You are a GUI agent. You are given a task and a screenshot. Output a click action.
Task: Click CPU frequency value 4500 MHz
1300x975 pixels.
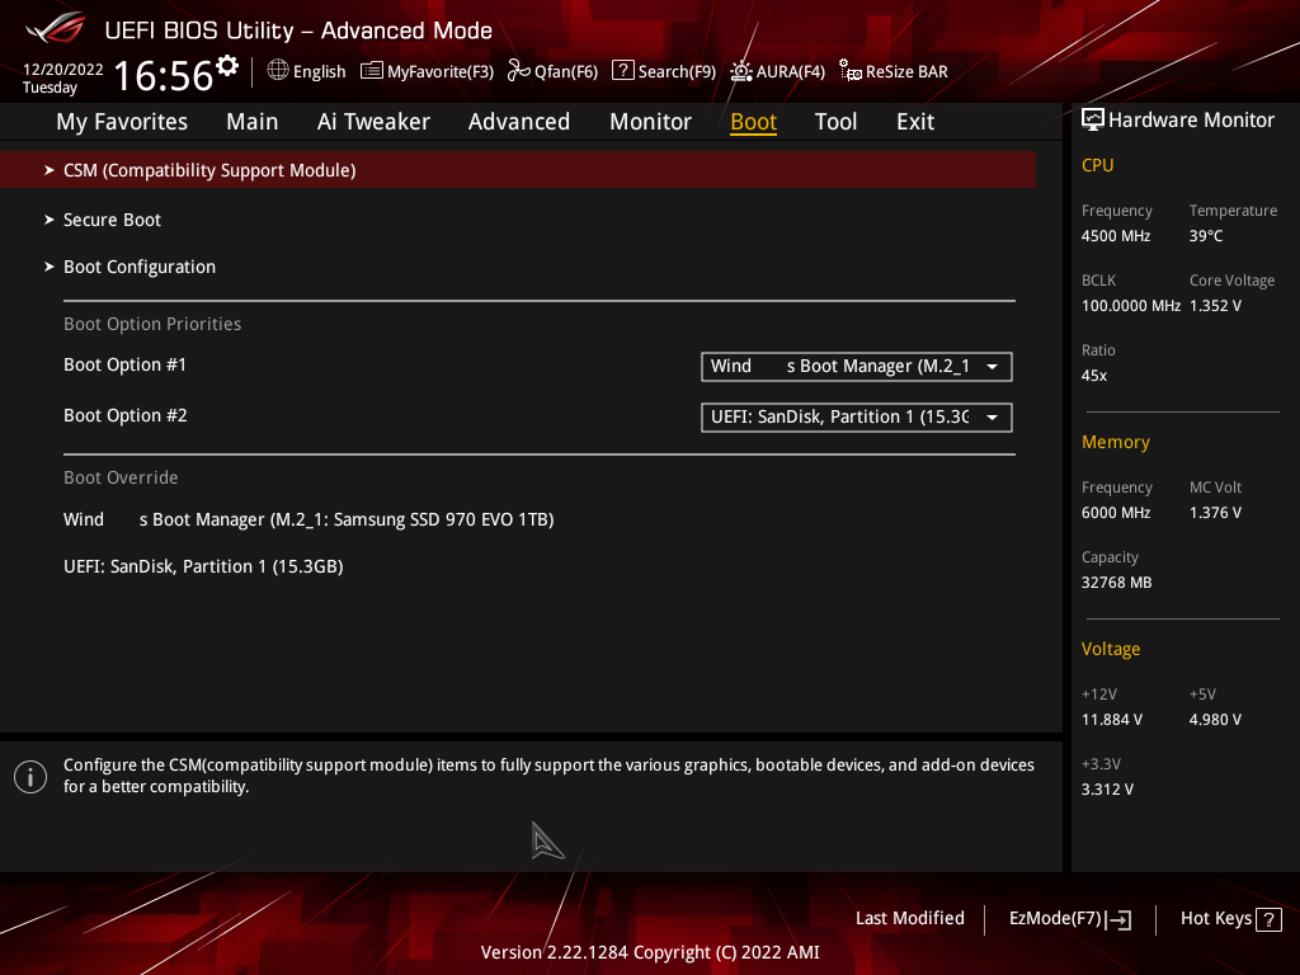tap(1116, 236)
